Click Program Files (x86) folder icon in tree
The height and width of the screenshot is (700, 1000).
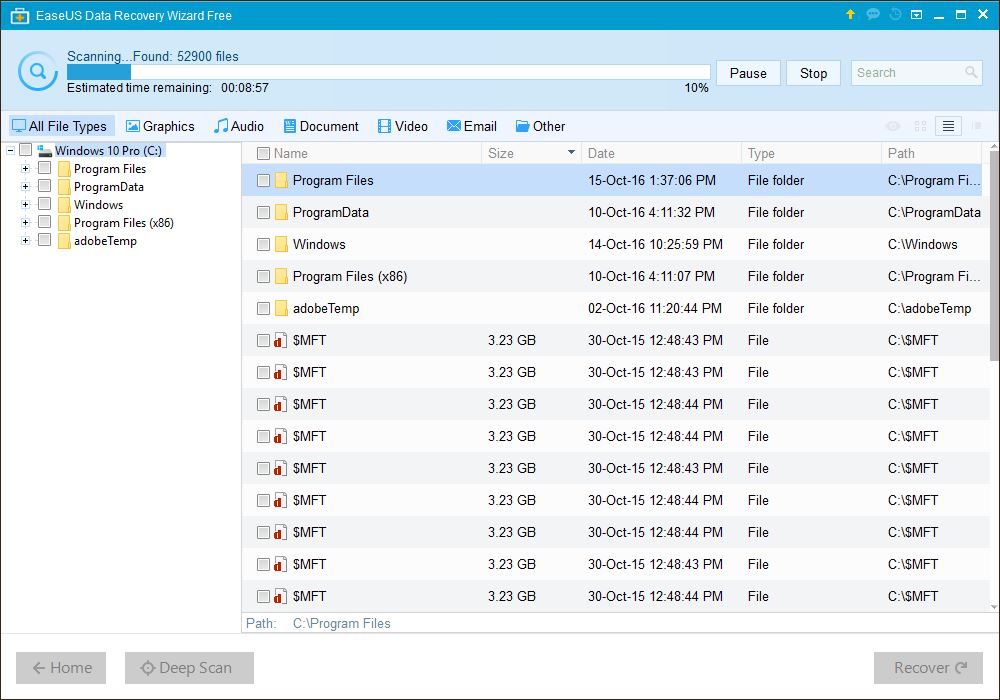point(64,222)
